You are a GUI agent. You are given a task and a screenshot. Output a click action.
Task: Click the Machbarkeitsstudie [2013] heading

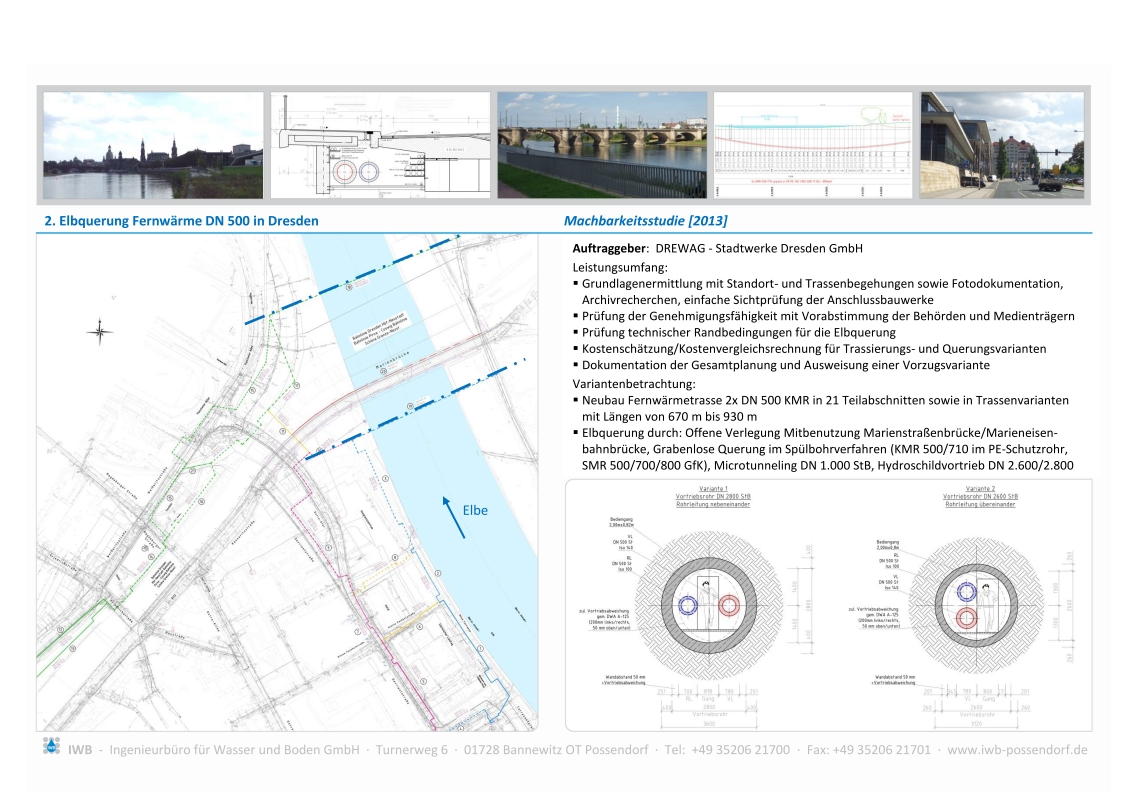tap(646, 221)
